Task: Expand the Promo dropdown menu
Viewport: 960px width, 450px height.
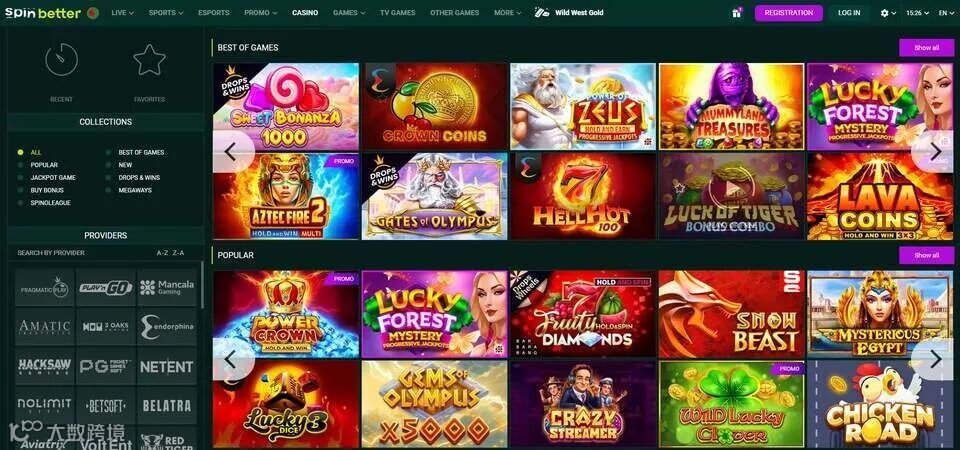Action: (x=260, y=12)
